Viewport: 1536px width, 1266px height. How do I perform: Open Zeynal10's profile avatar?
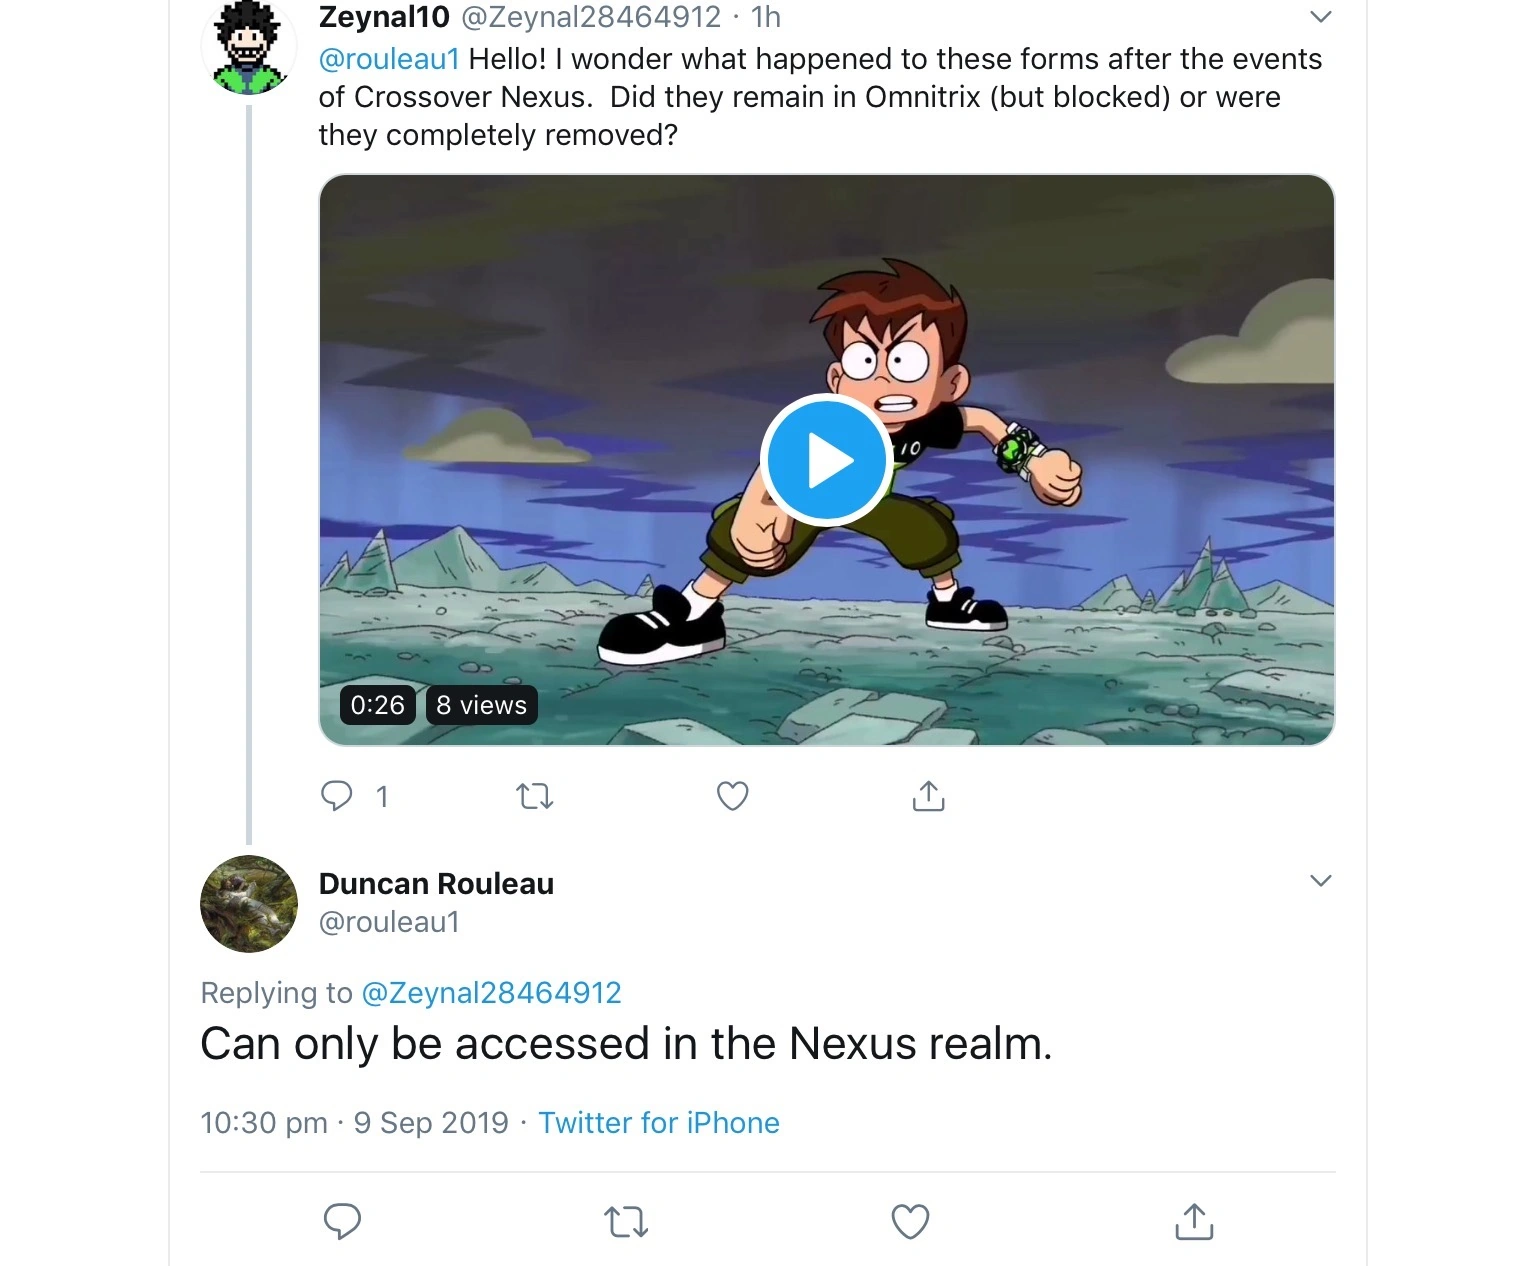coord(248,46)
